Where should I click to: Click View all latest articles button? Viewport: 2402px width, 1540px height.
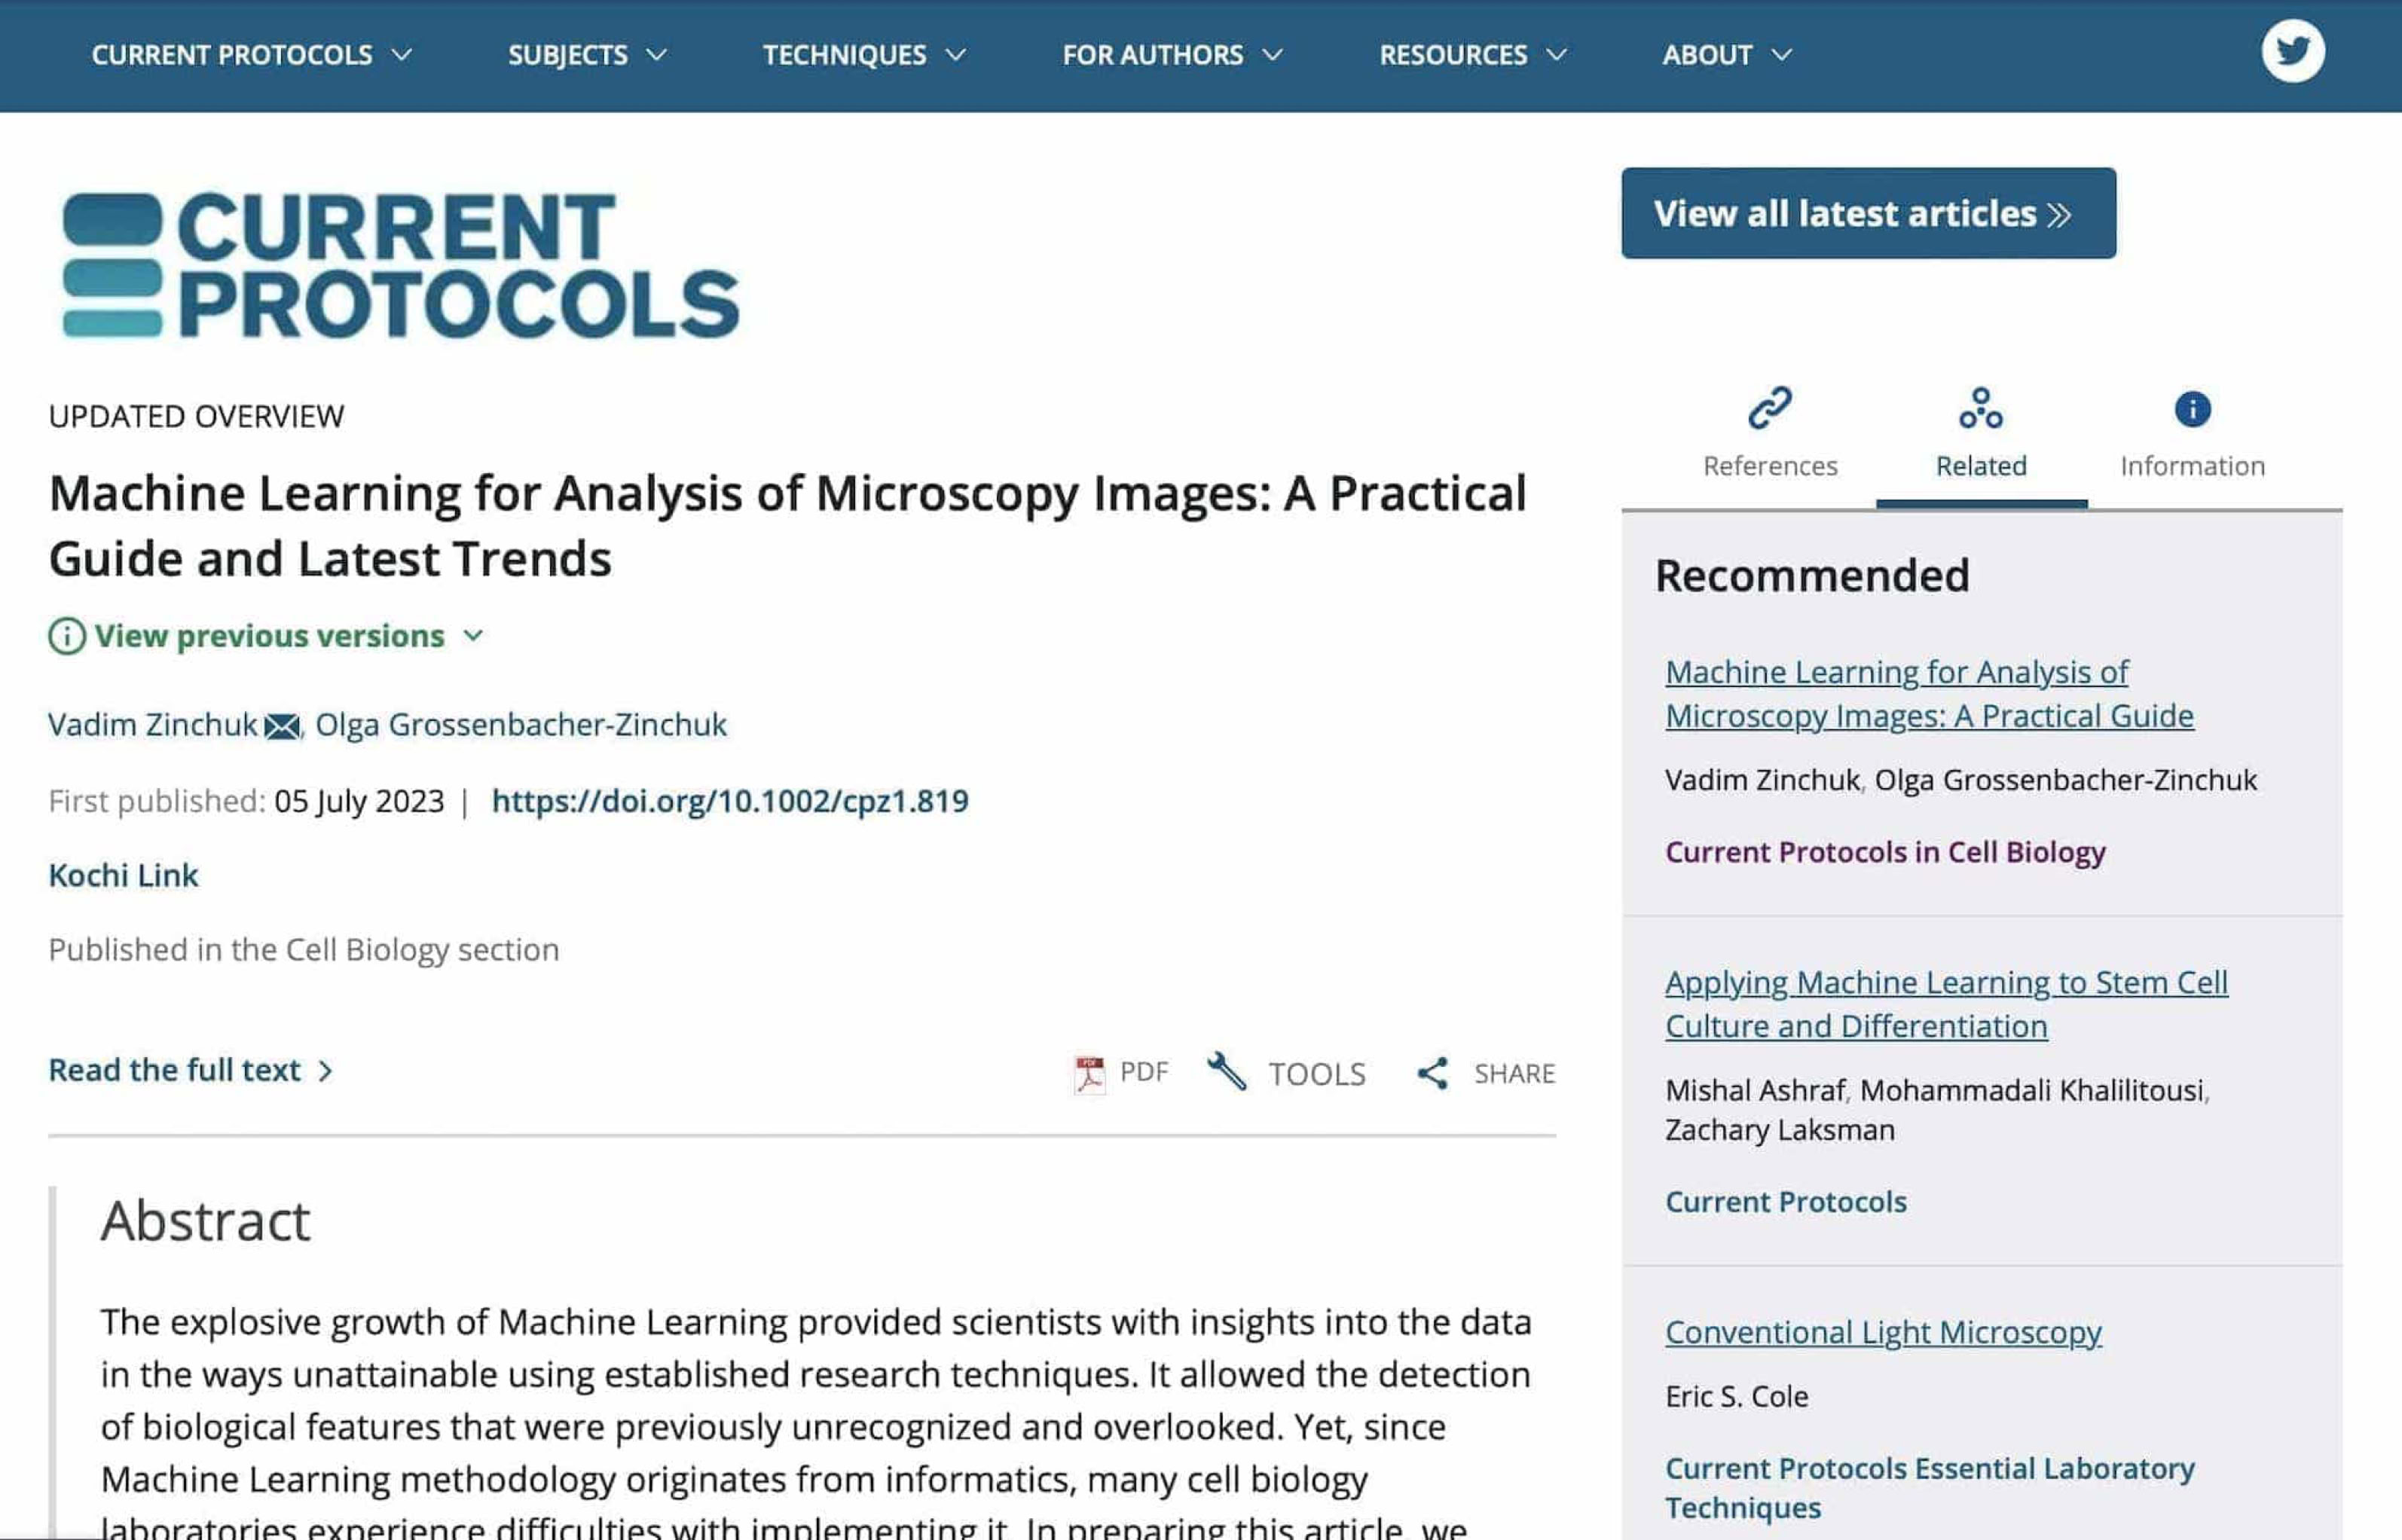point(1868,213)
